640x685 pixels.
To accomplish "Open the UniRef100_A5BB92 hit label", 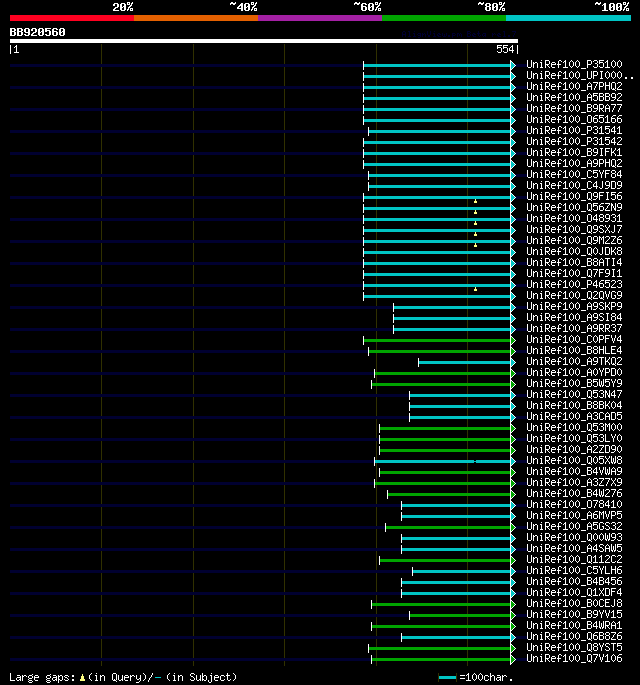I will (x=574, y=97).
